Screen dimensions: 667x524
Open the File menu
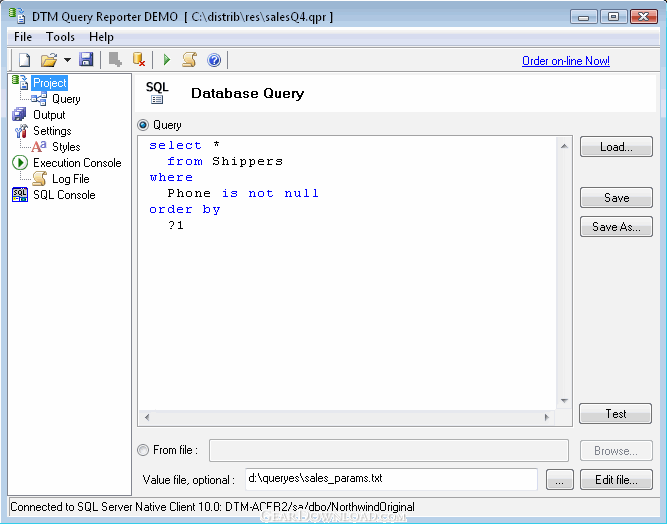[x=23, y=37]
